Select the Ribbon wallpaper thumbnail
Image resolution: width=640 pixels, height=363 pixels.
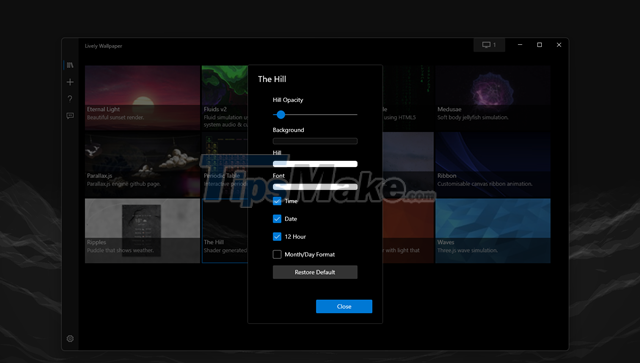[x=493, y=164]
